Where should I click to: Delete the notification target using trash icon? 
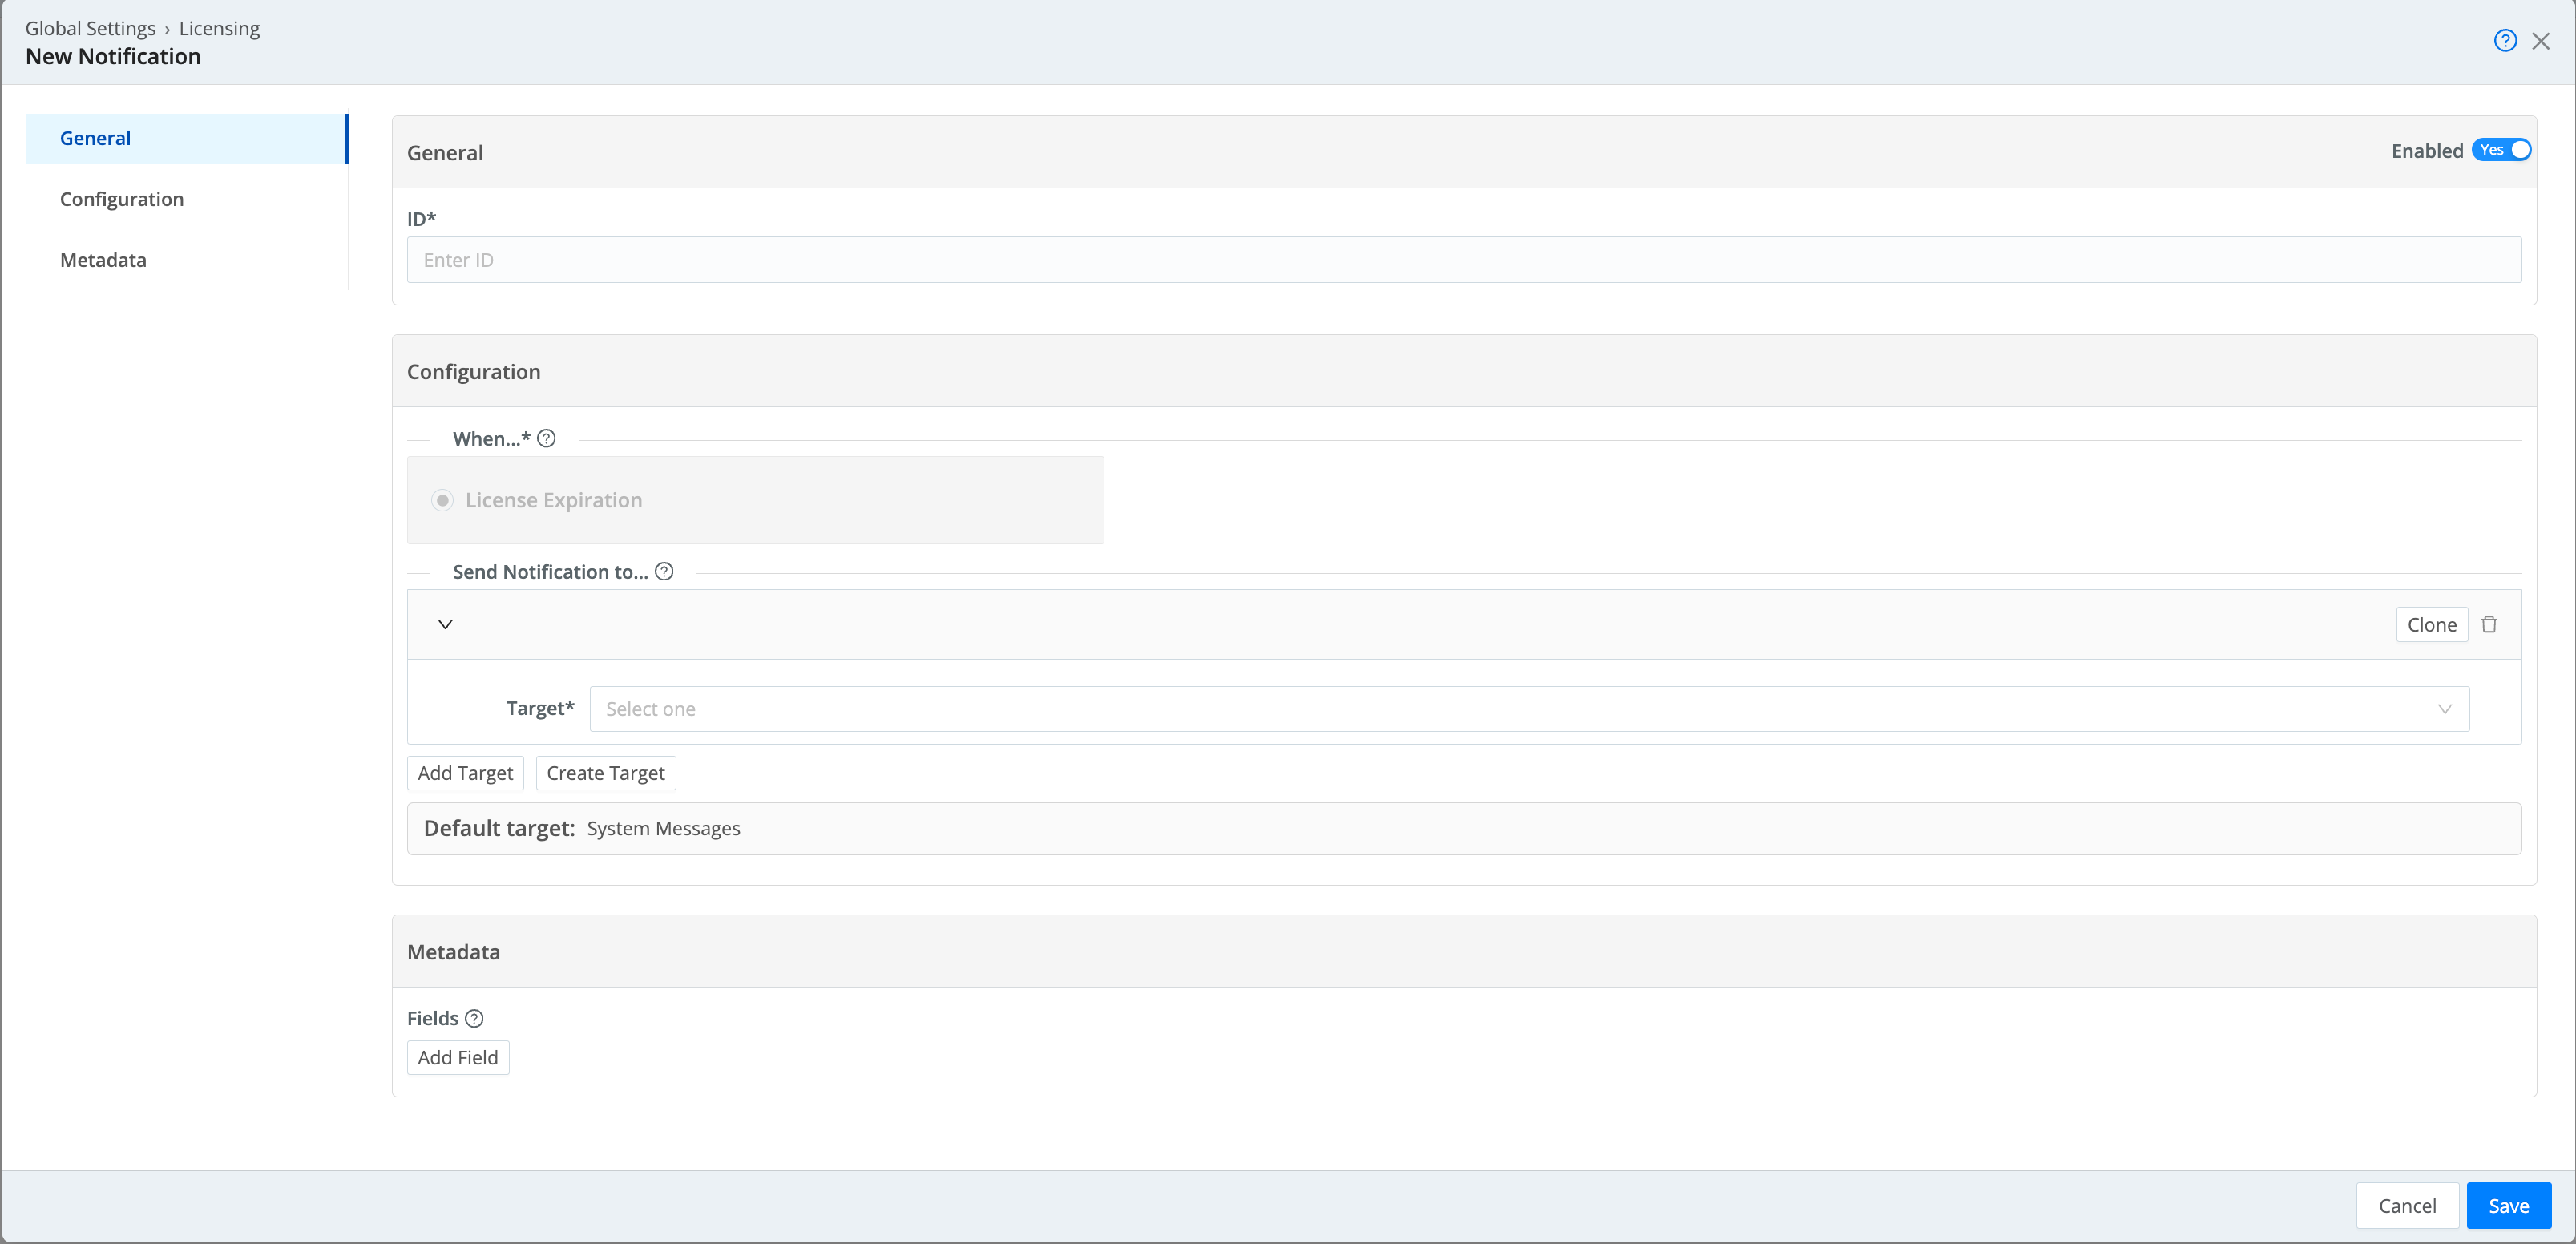click(2489, 623)
